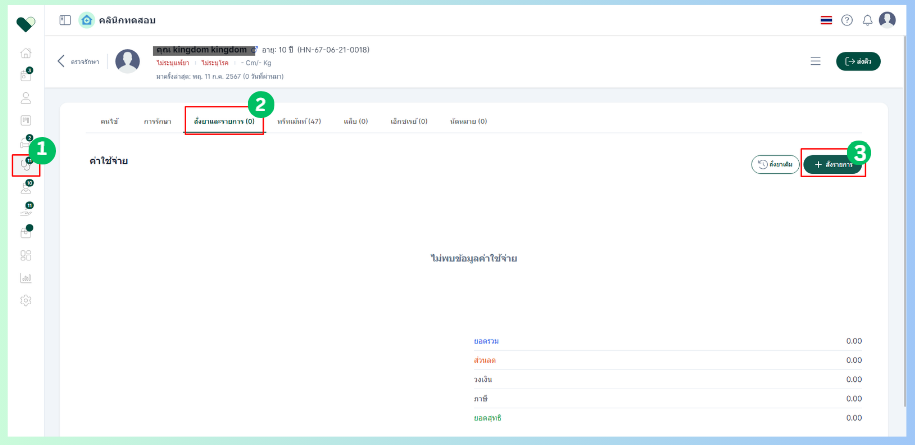Open the box inventory sidebar icon

pos(26,232)
